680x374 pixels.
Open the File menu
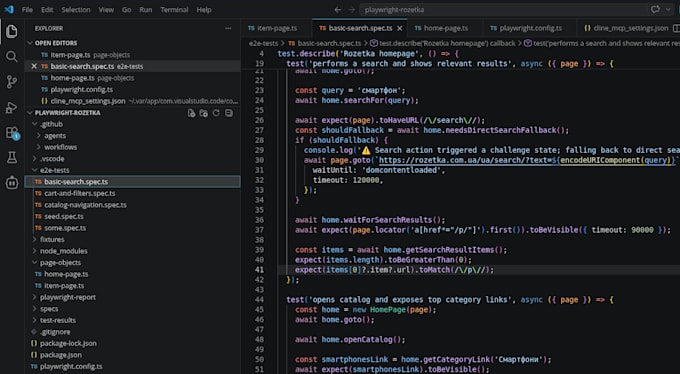tap(27, 10)
